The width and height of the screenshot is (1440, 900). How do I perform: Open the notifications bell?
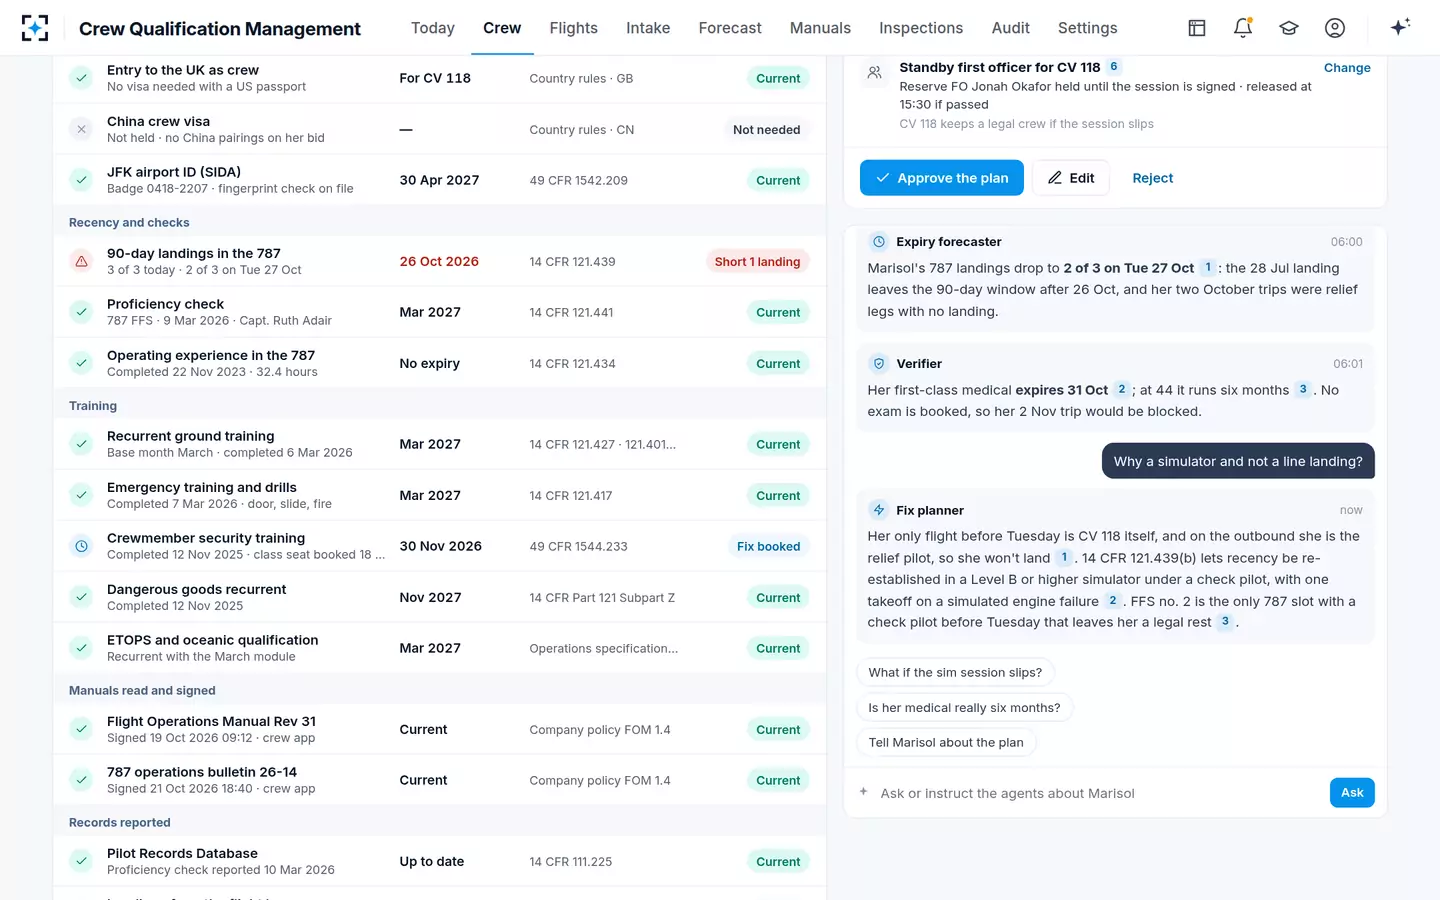tap(1243, 28)
